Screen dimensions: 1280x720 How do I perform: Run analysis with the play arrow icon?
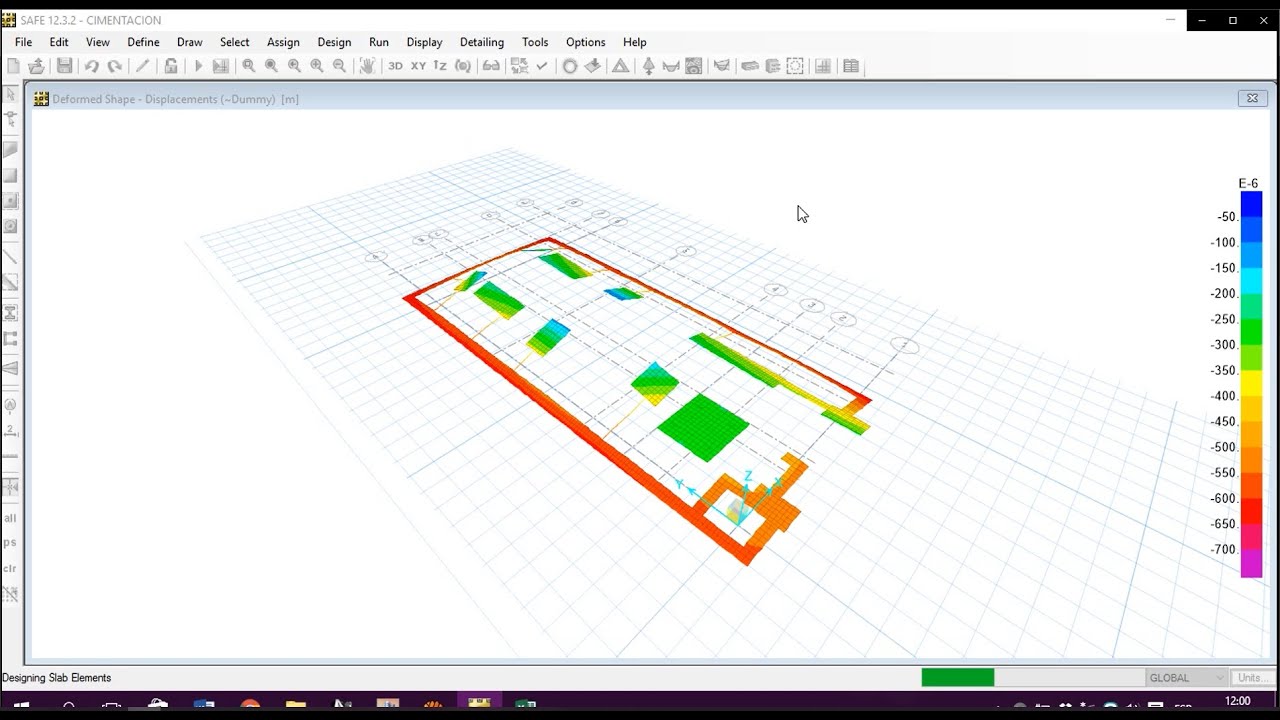198,66
